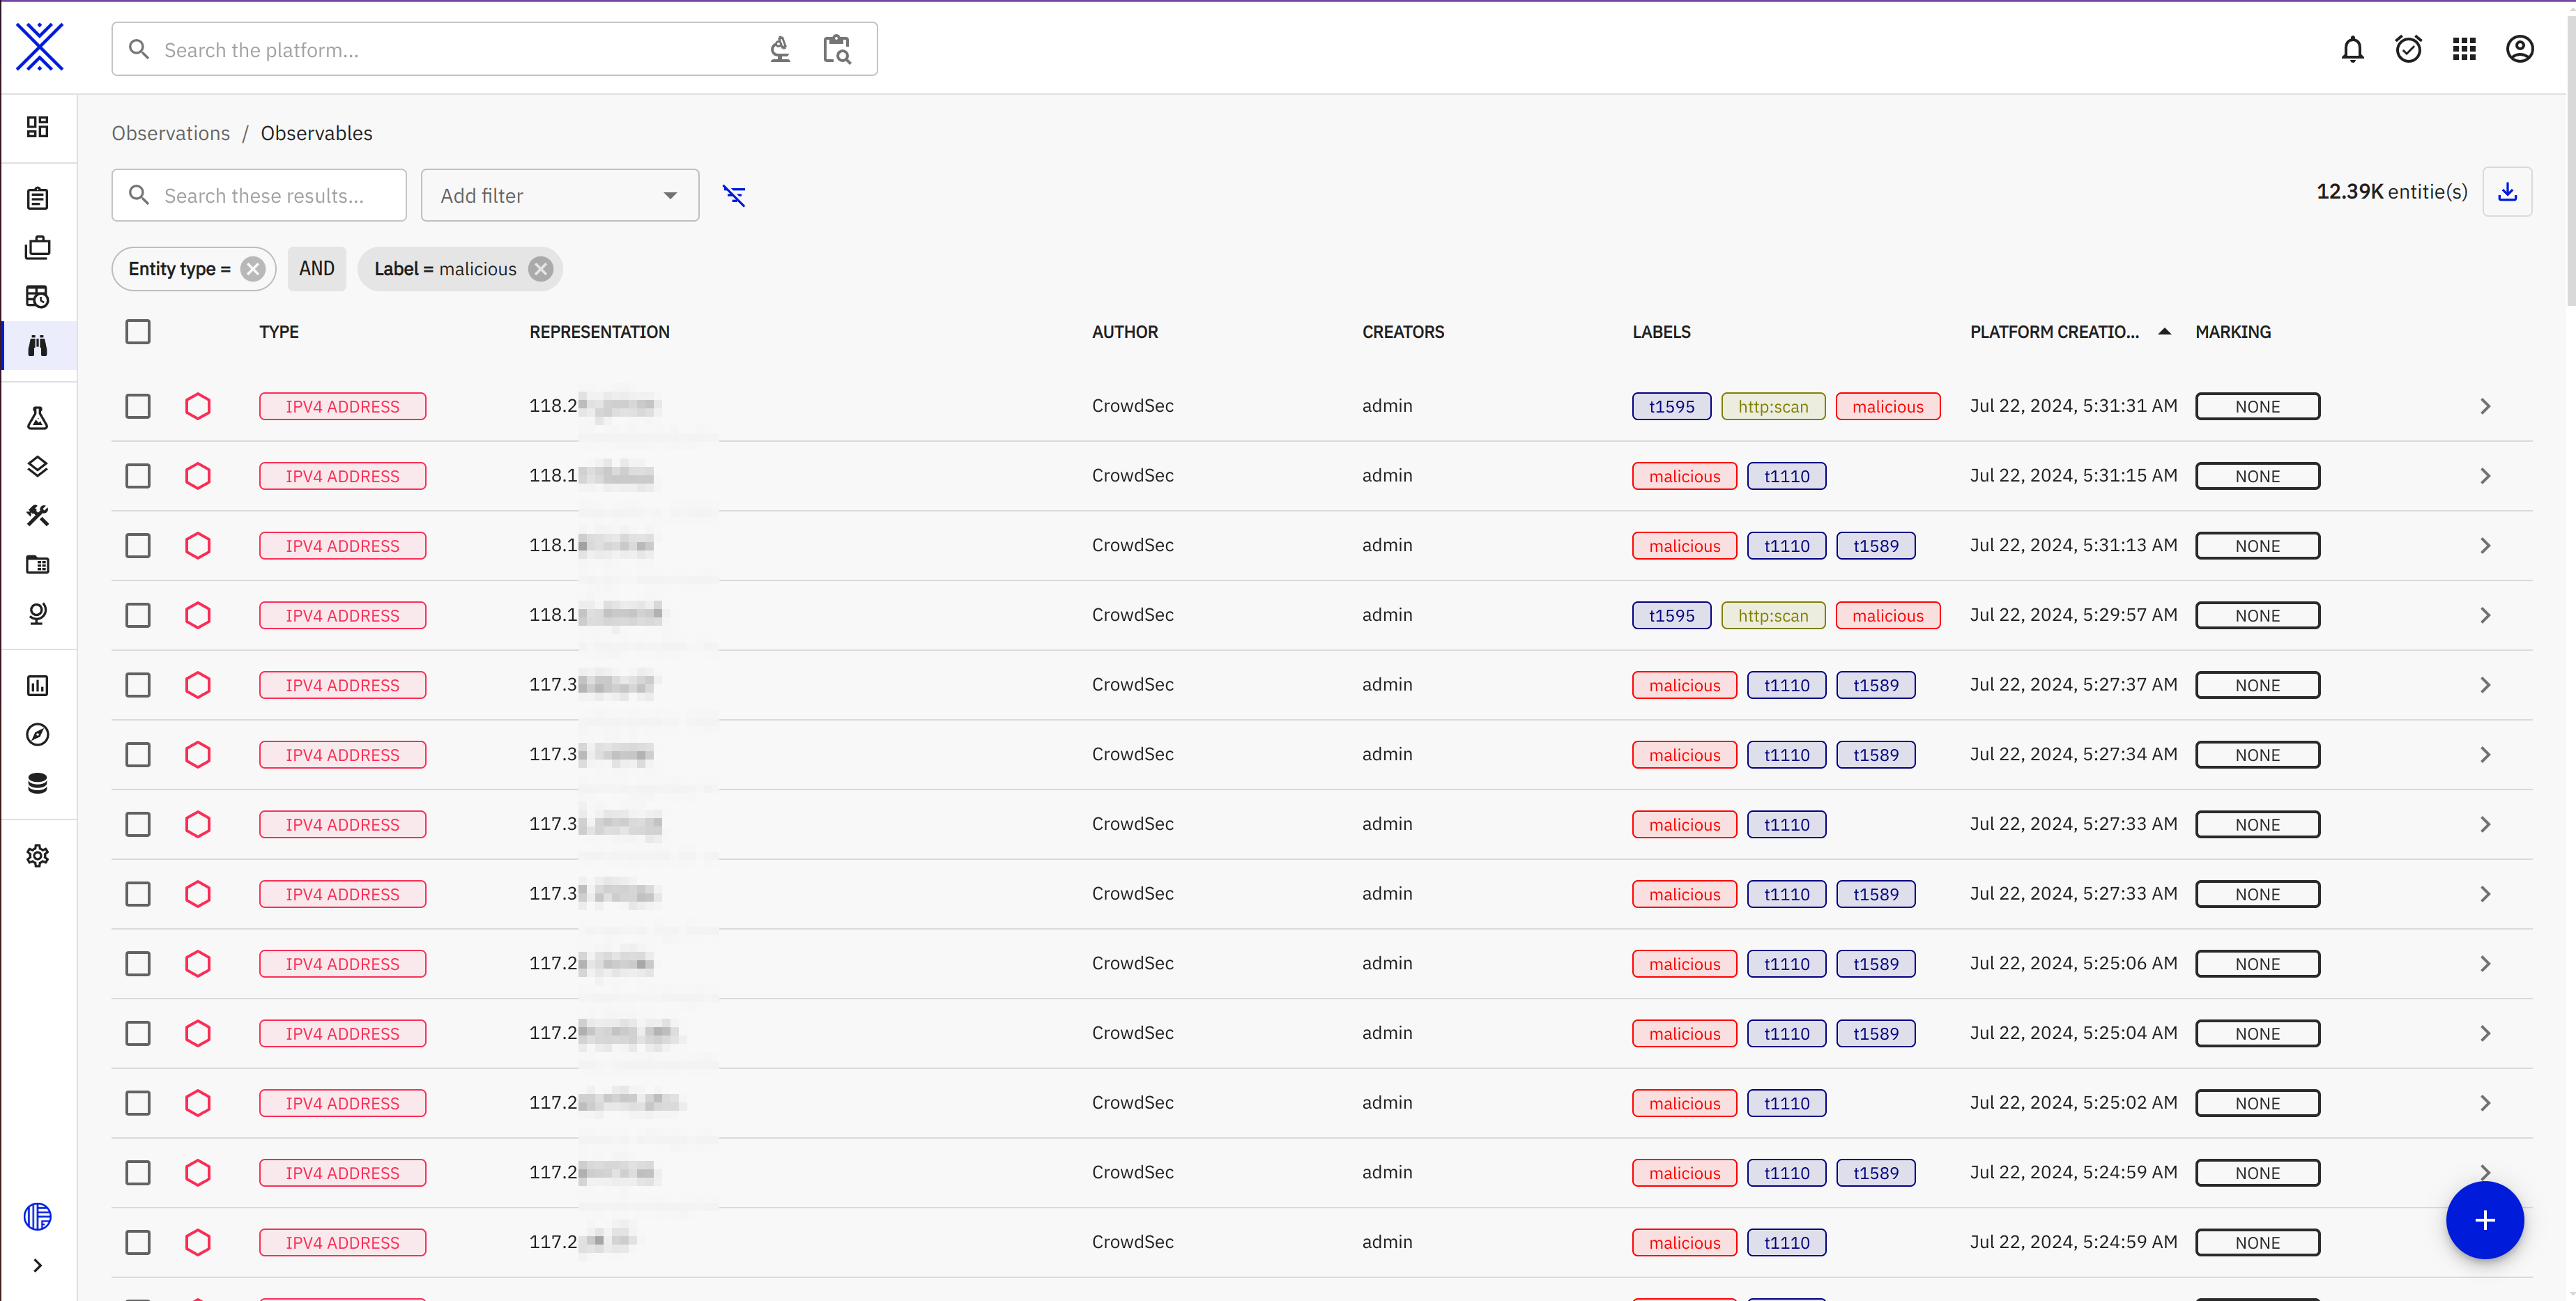Viewport: 2576px width, 1301px height.
Task: Click Observations breadcrumb link
Action: [171, 133]
